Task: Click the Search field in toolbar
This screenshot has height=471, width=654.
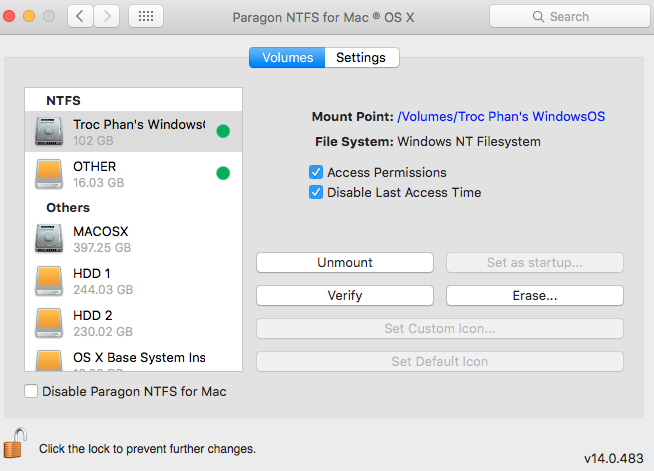Action: click(x=568, y=17)
